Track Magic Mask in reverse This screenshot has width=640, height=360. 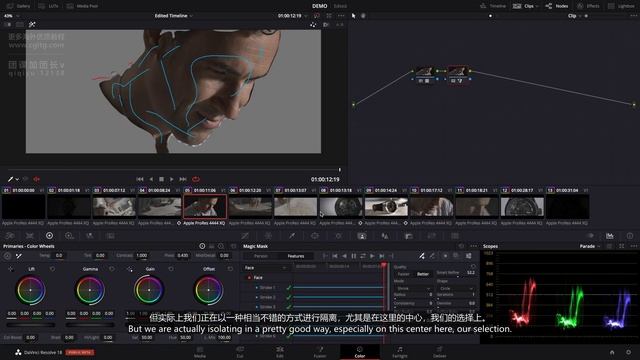pos(344,256)
